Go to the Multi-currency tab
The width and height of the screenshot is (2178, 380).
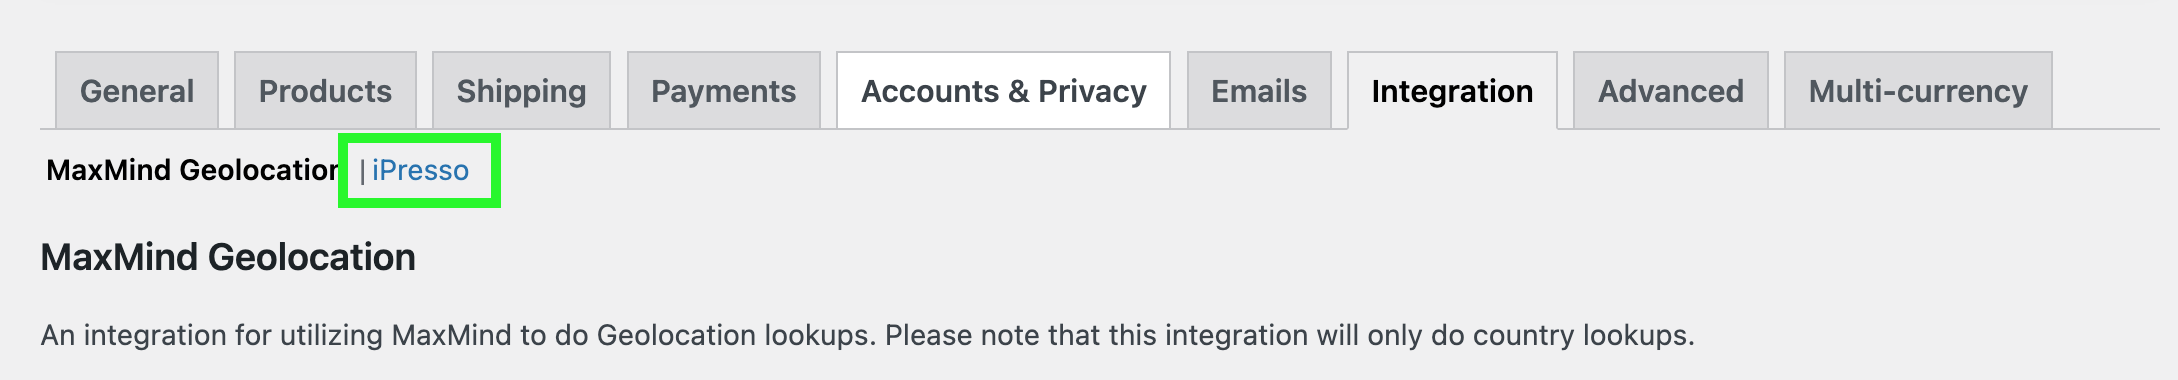pyautogui.click(x=1918, y=91)
